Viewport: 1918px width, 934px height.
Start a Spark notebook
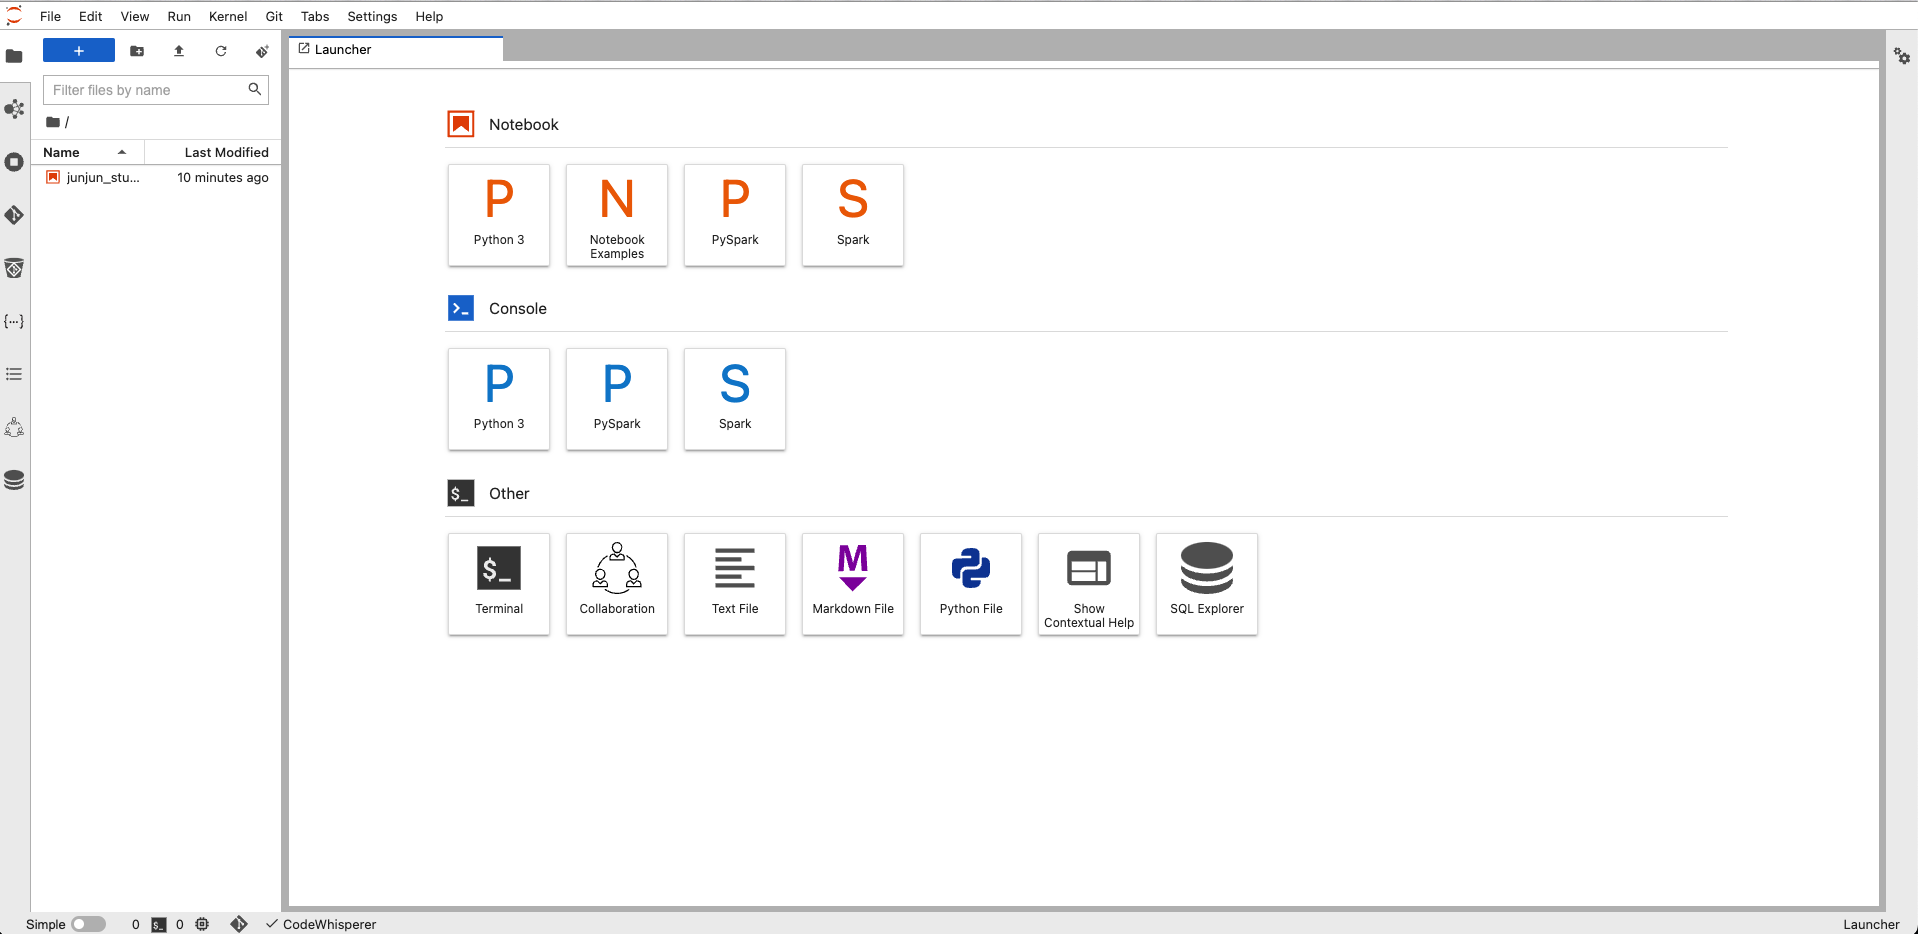pos(853,215)
